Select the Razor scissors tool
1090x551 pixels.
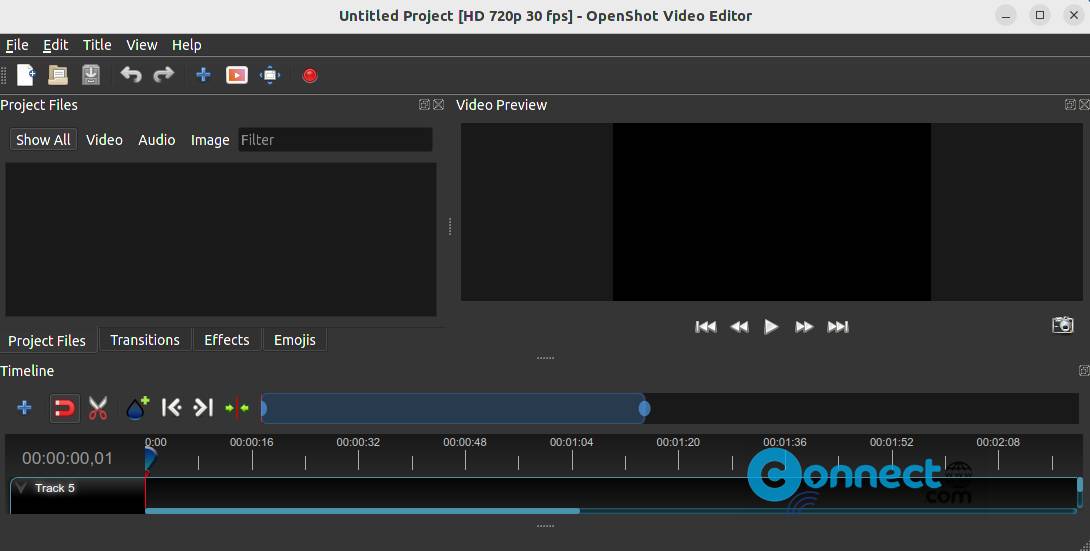(x=98, y=408)
